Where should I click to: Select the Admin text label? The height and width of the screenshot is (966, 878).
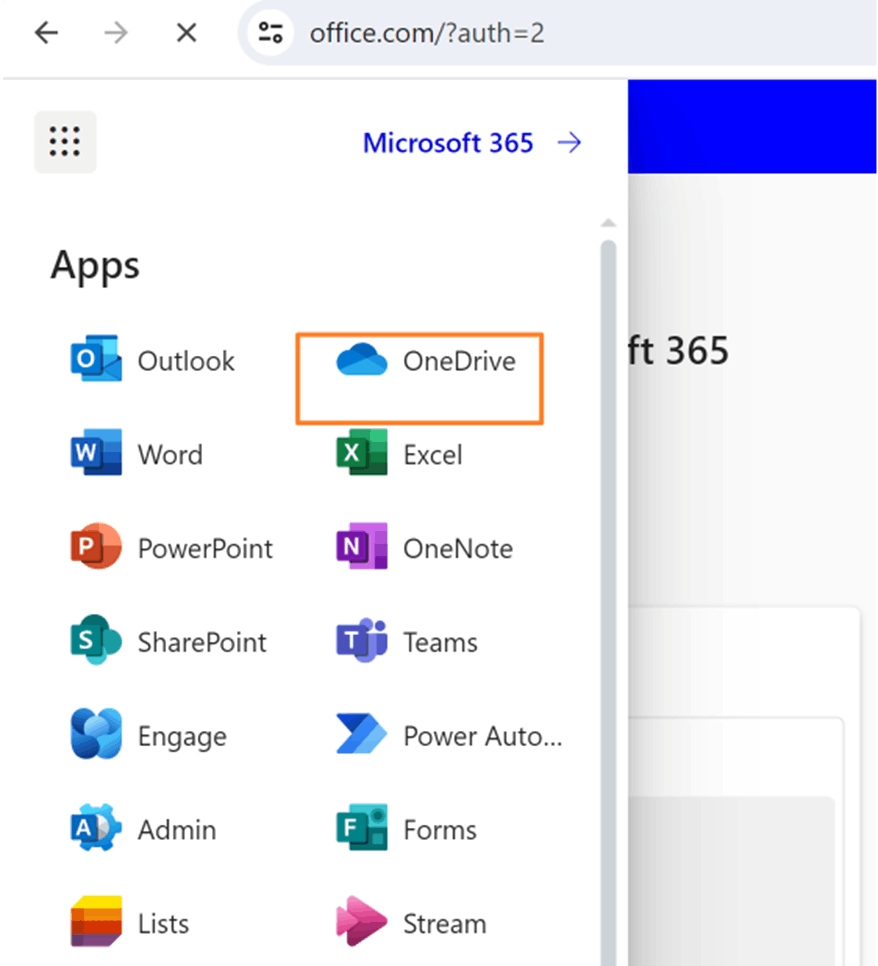tap(177, 829)
